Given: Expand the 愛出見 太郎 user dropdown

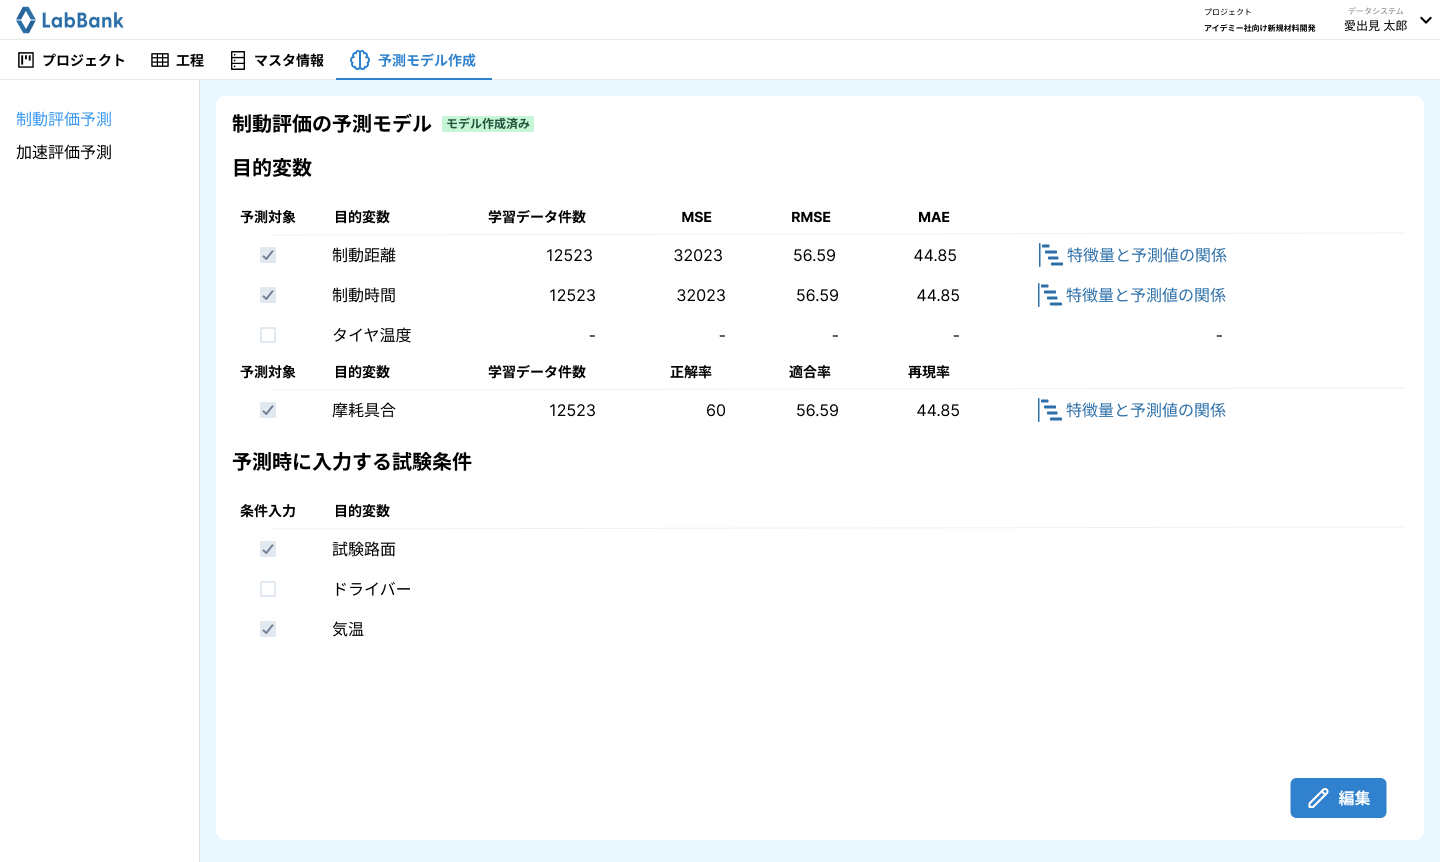Looking at the screenshot, I should coord(1426,20).
